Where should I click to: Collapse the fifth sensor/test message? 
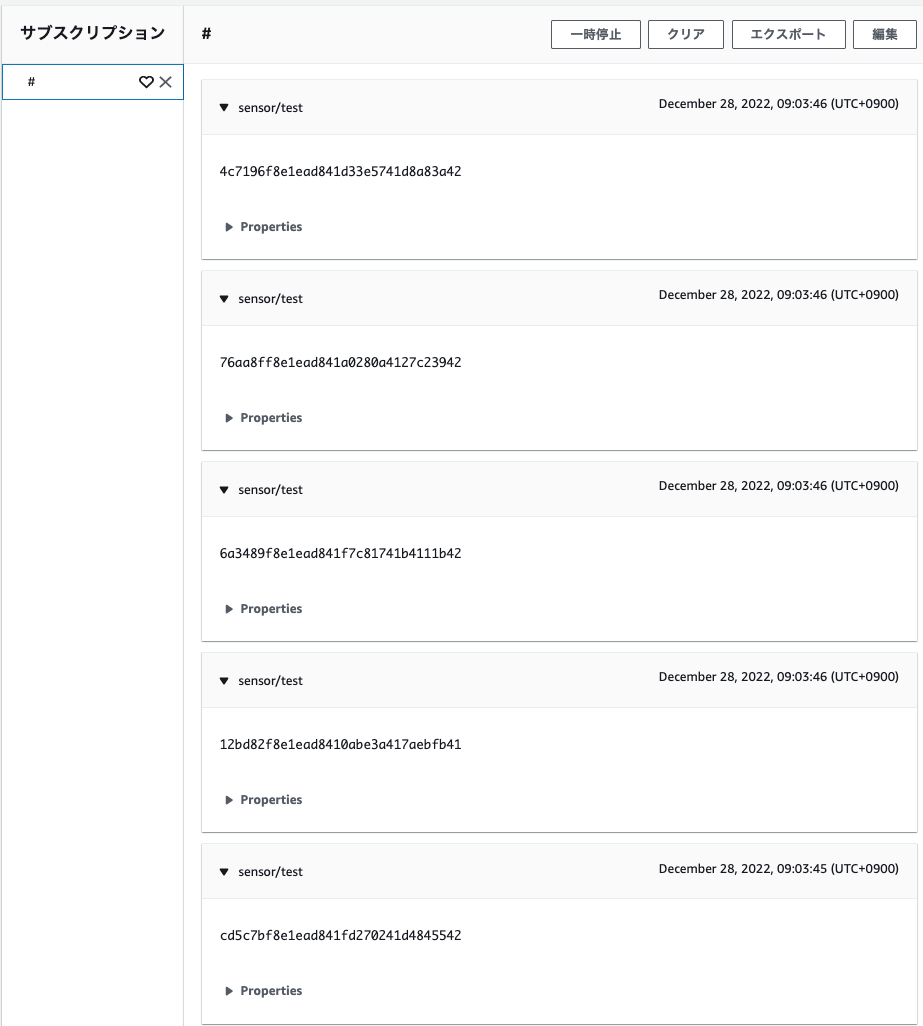click(224, 872)
